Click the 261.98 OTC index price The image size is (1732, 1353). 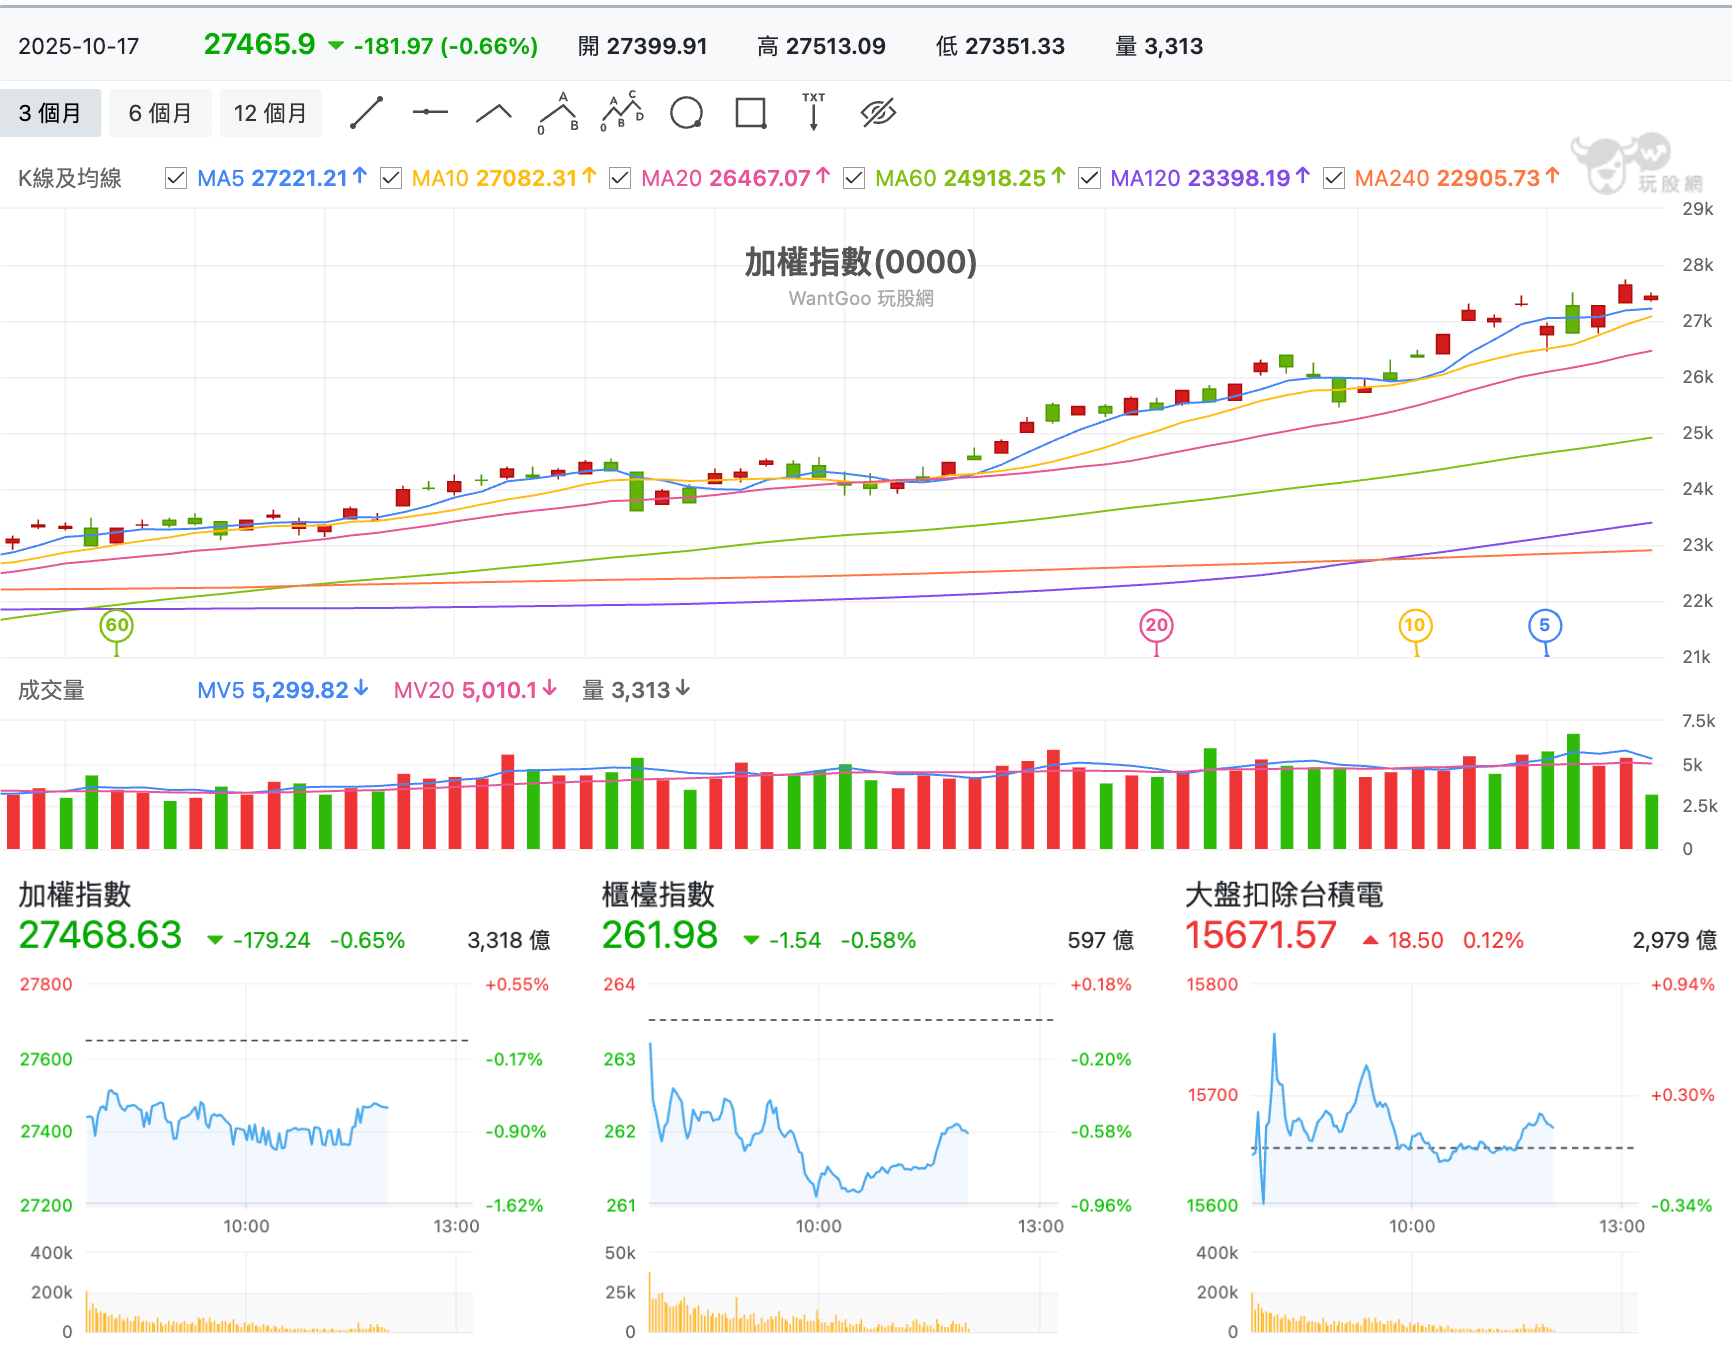[x=660, y=936]
